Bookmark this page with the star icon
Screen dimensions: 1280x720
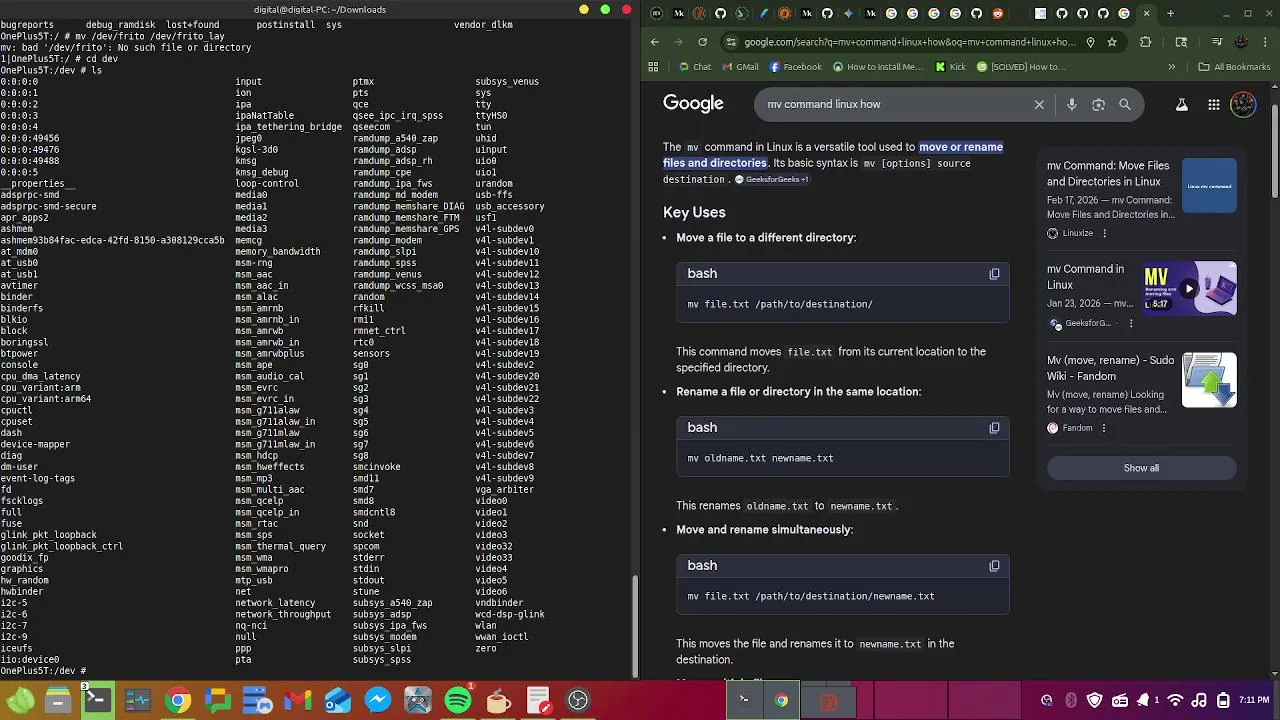point(1112,42)
